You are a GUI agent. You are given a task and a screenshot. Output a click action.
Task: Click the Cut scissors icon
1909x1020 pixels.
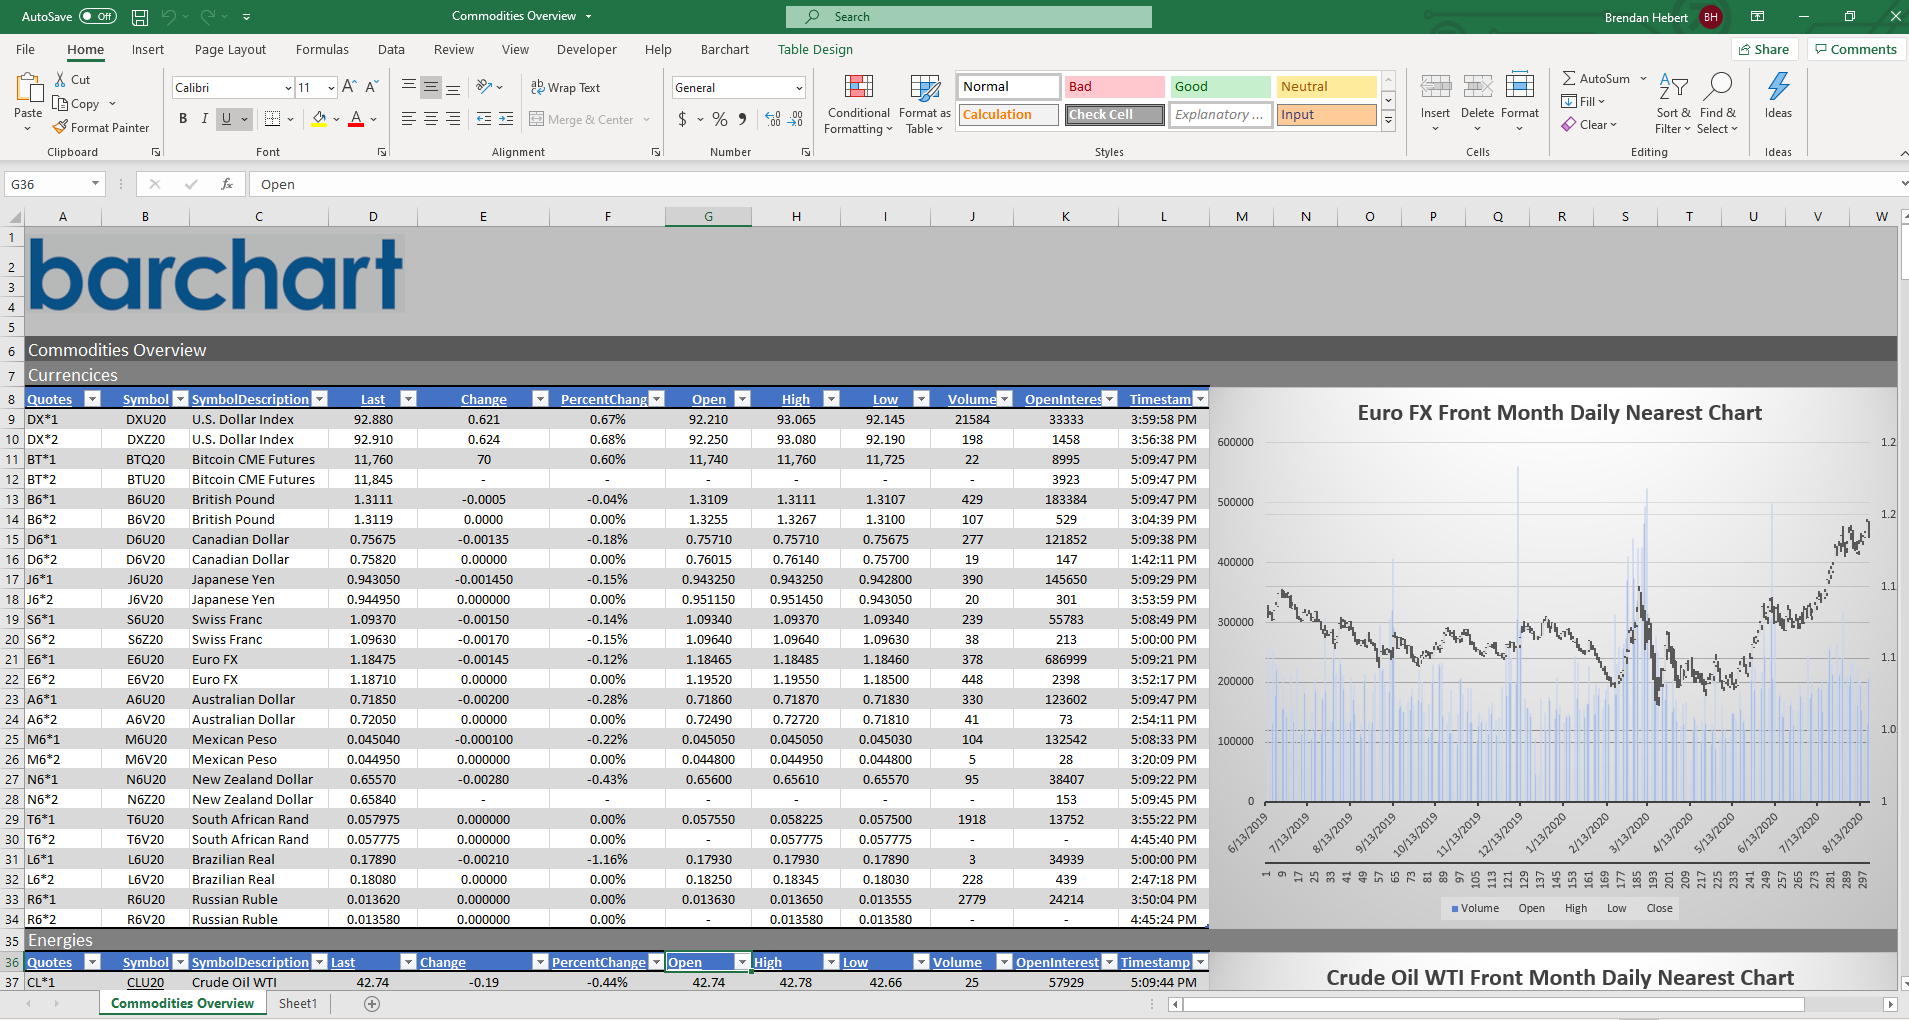(60, 79)
